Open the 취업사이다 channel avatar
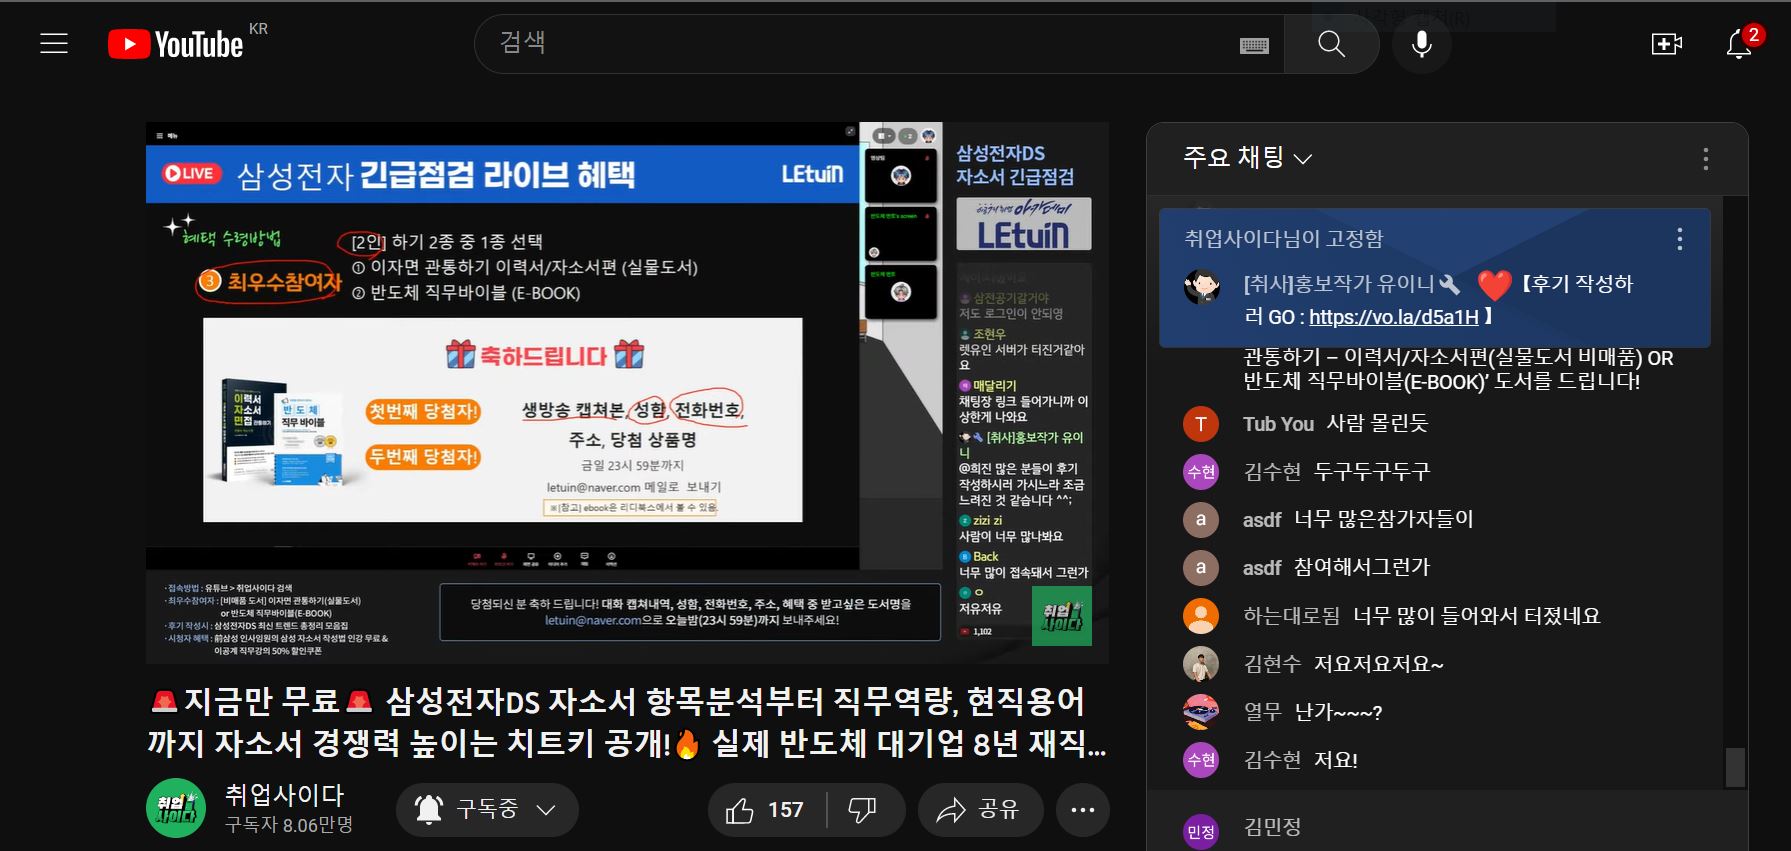The width and height of the screenshot is (1791, 851). click(x=176, y=809)
